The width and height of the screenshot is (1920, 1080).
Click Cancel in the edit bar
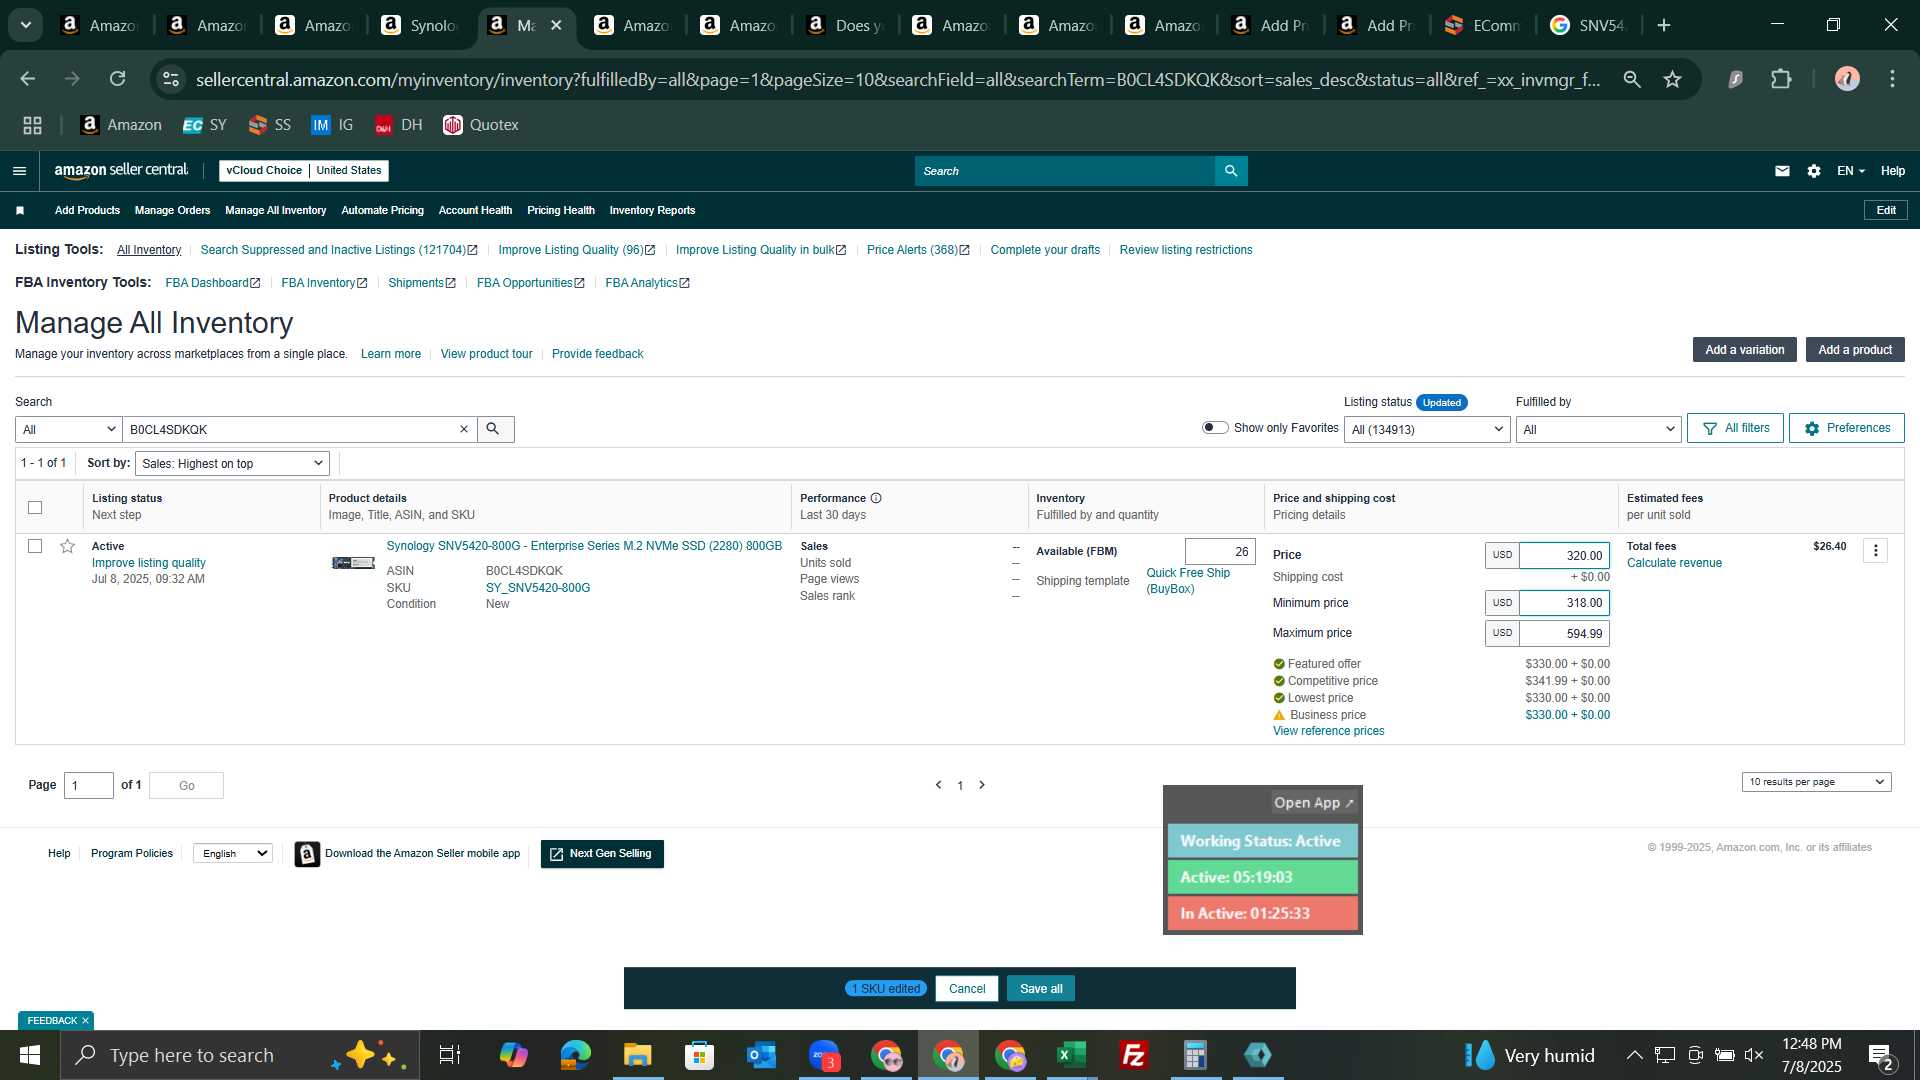[967, 989]
